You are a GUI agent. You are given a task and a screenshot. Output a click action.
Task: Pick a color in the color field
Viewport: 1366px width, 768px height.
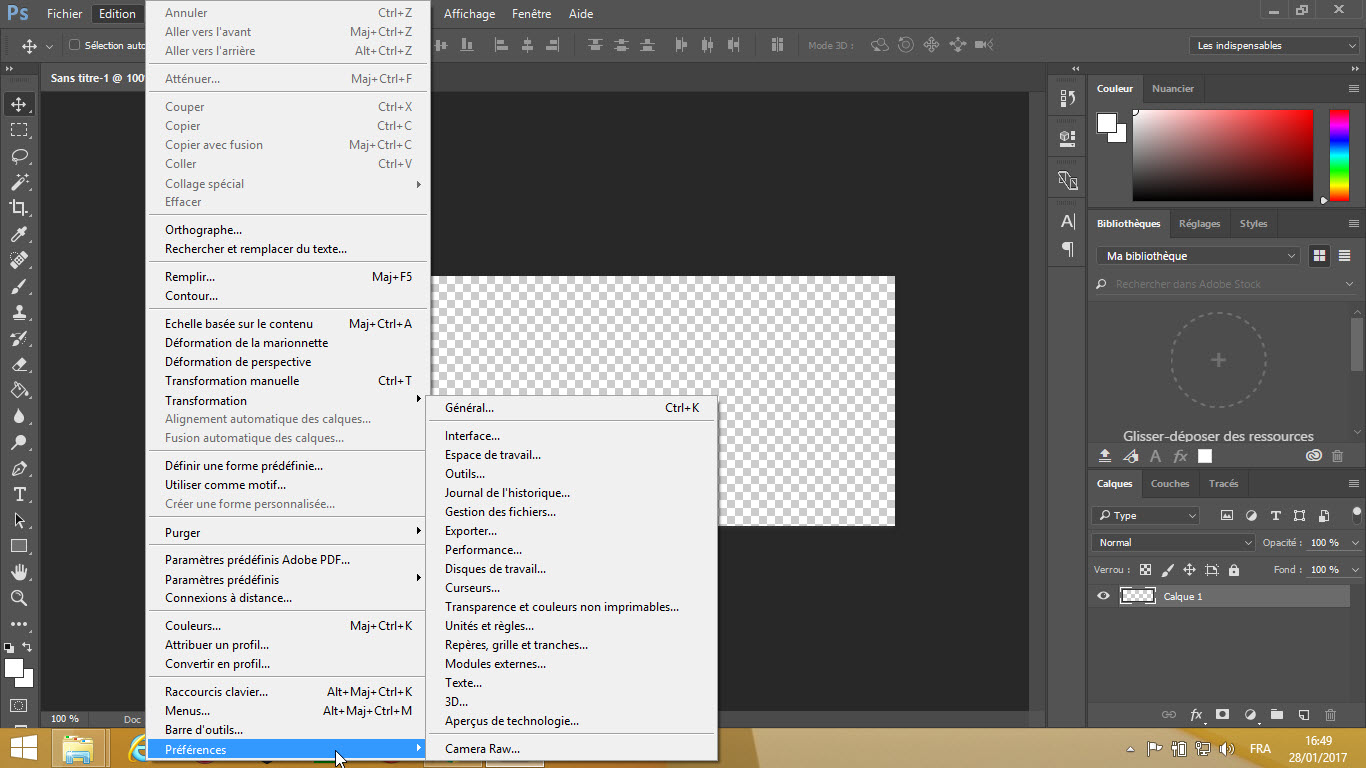(1222, 155)
